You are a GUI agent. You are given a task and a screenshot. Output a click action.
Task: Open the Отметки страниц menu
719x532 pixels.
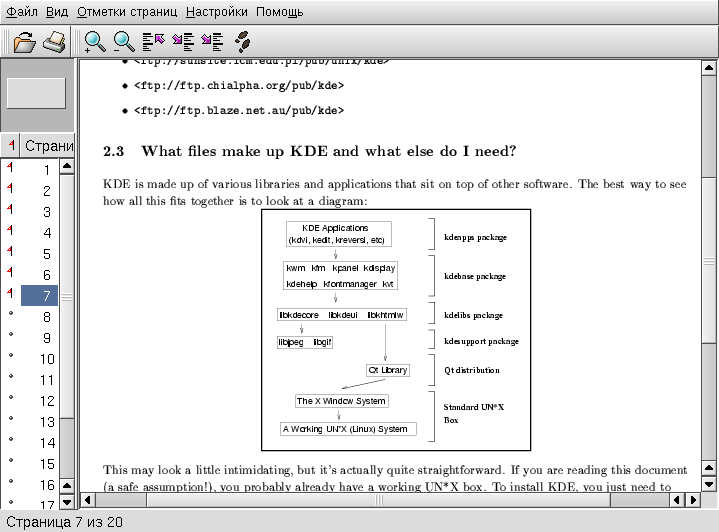point(127,12)
